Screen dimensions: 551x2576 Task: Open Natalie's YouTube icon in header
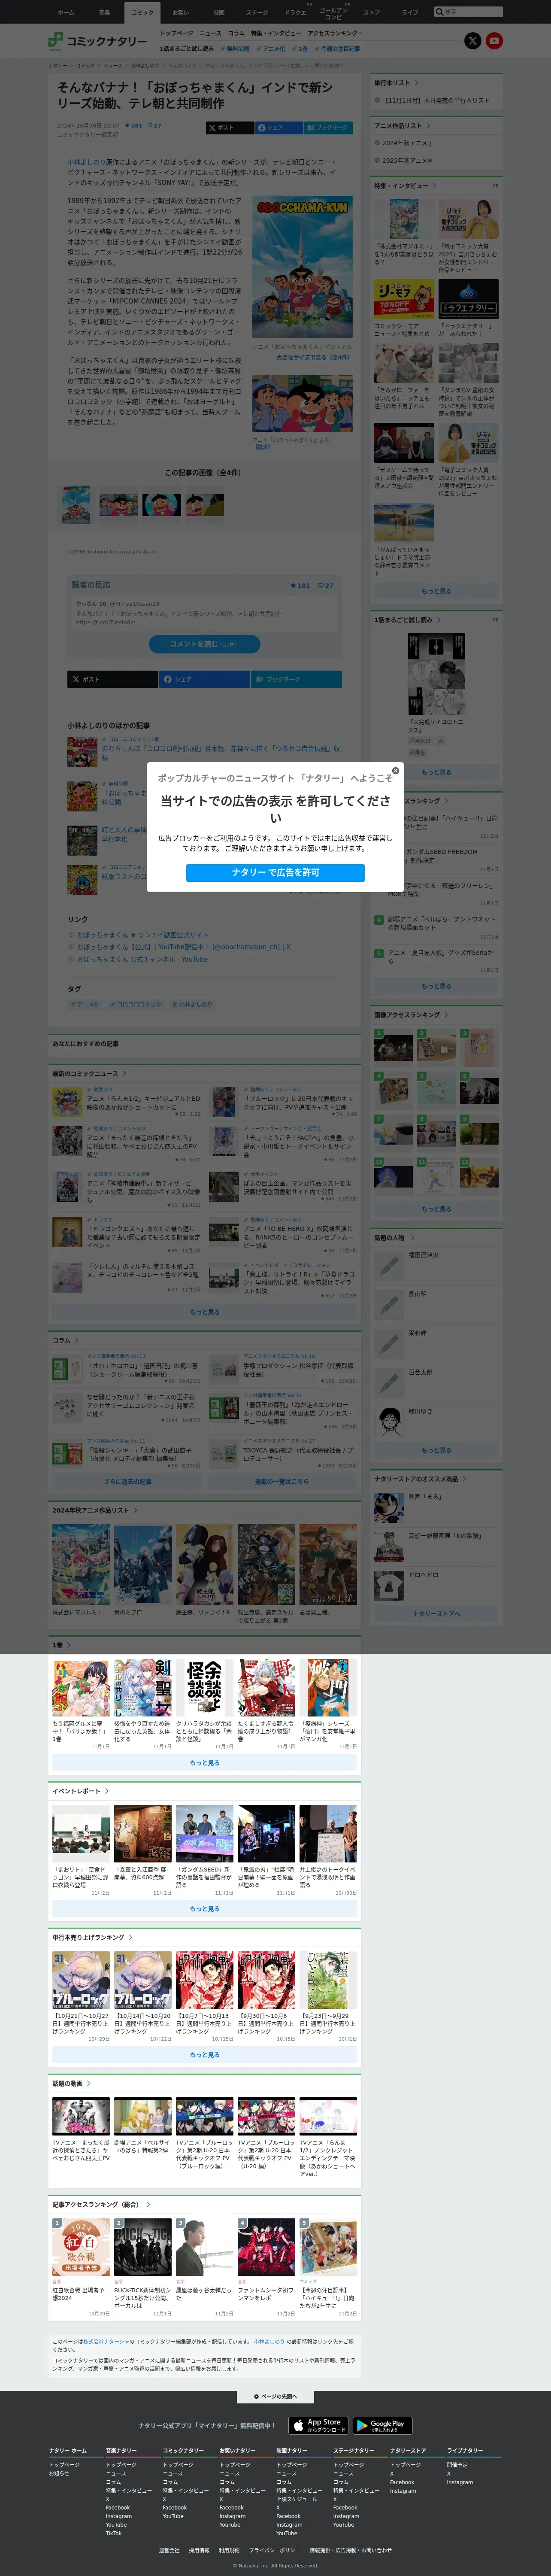coord(494,41)
